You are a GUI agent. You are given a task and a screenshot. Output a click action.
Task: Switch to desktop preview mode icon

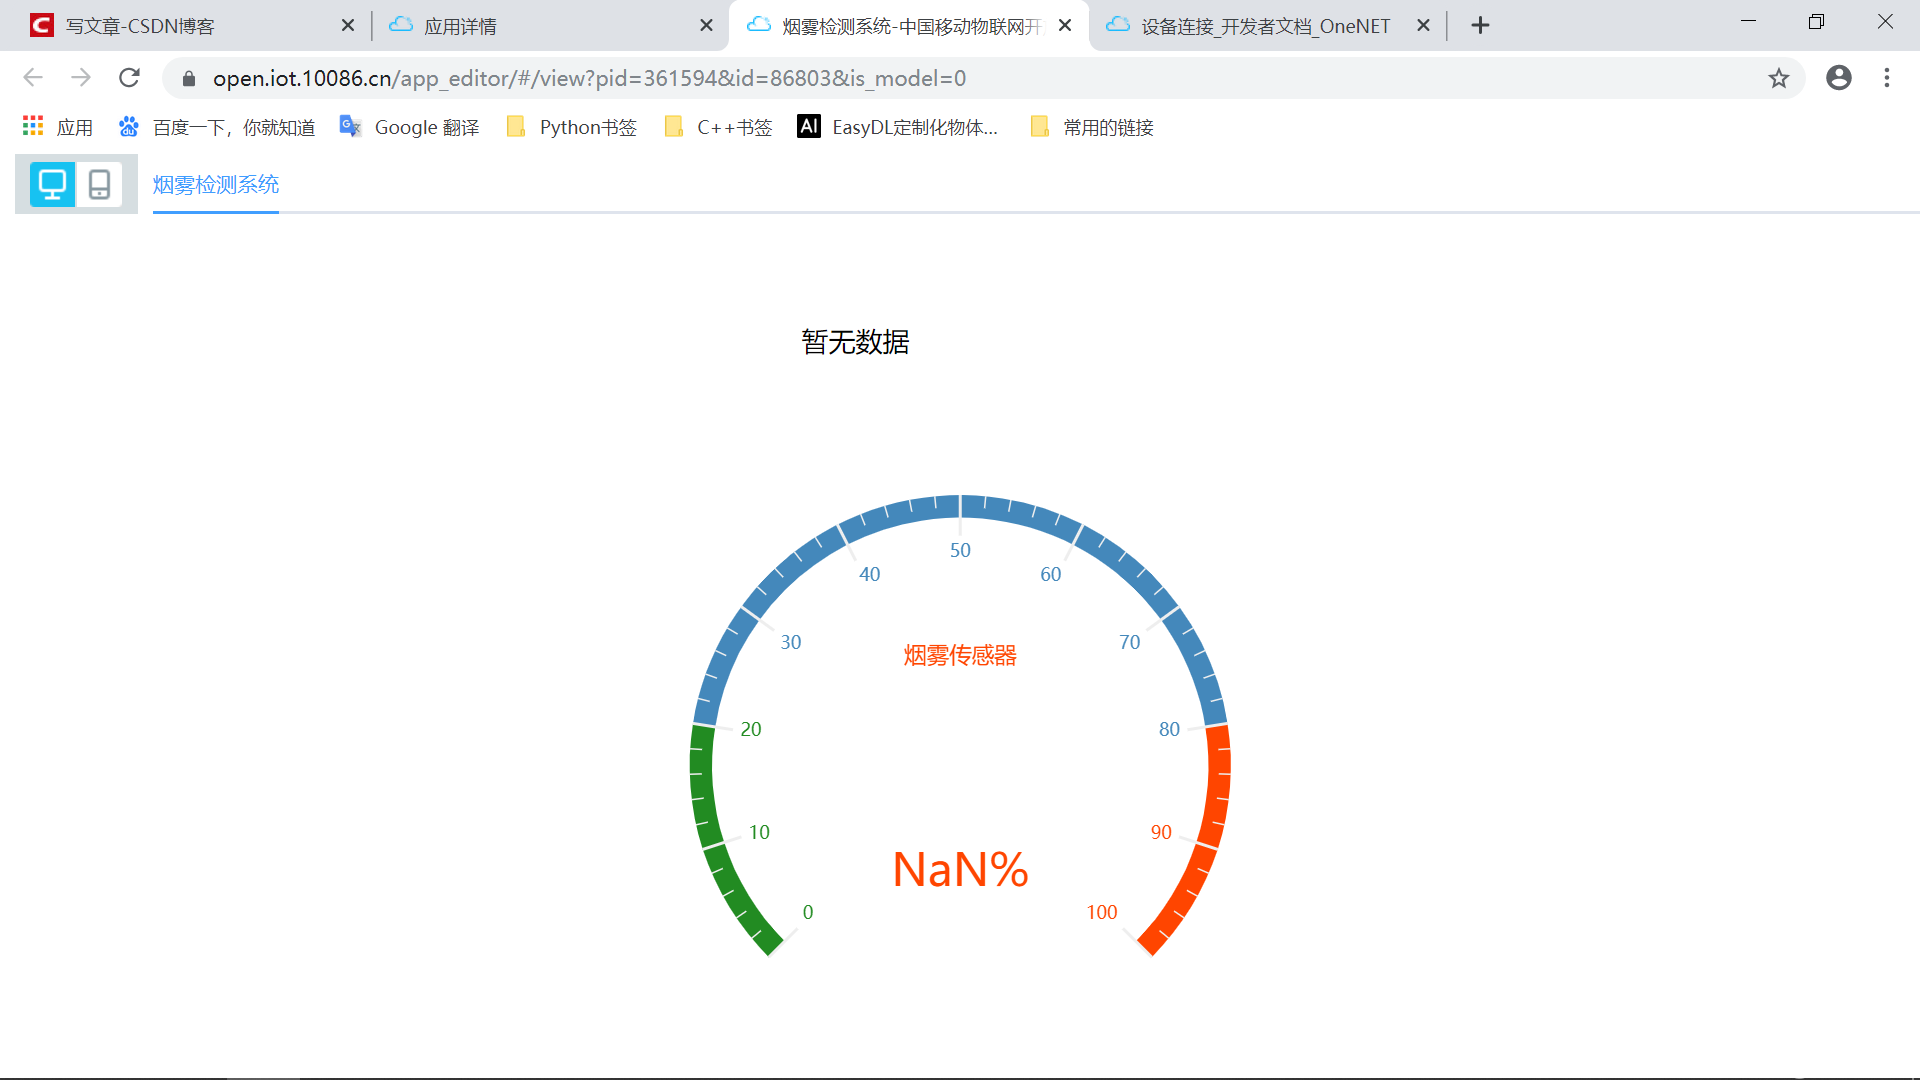52,184
